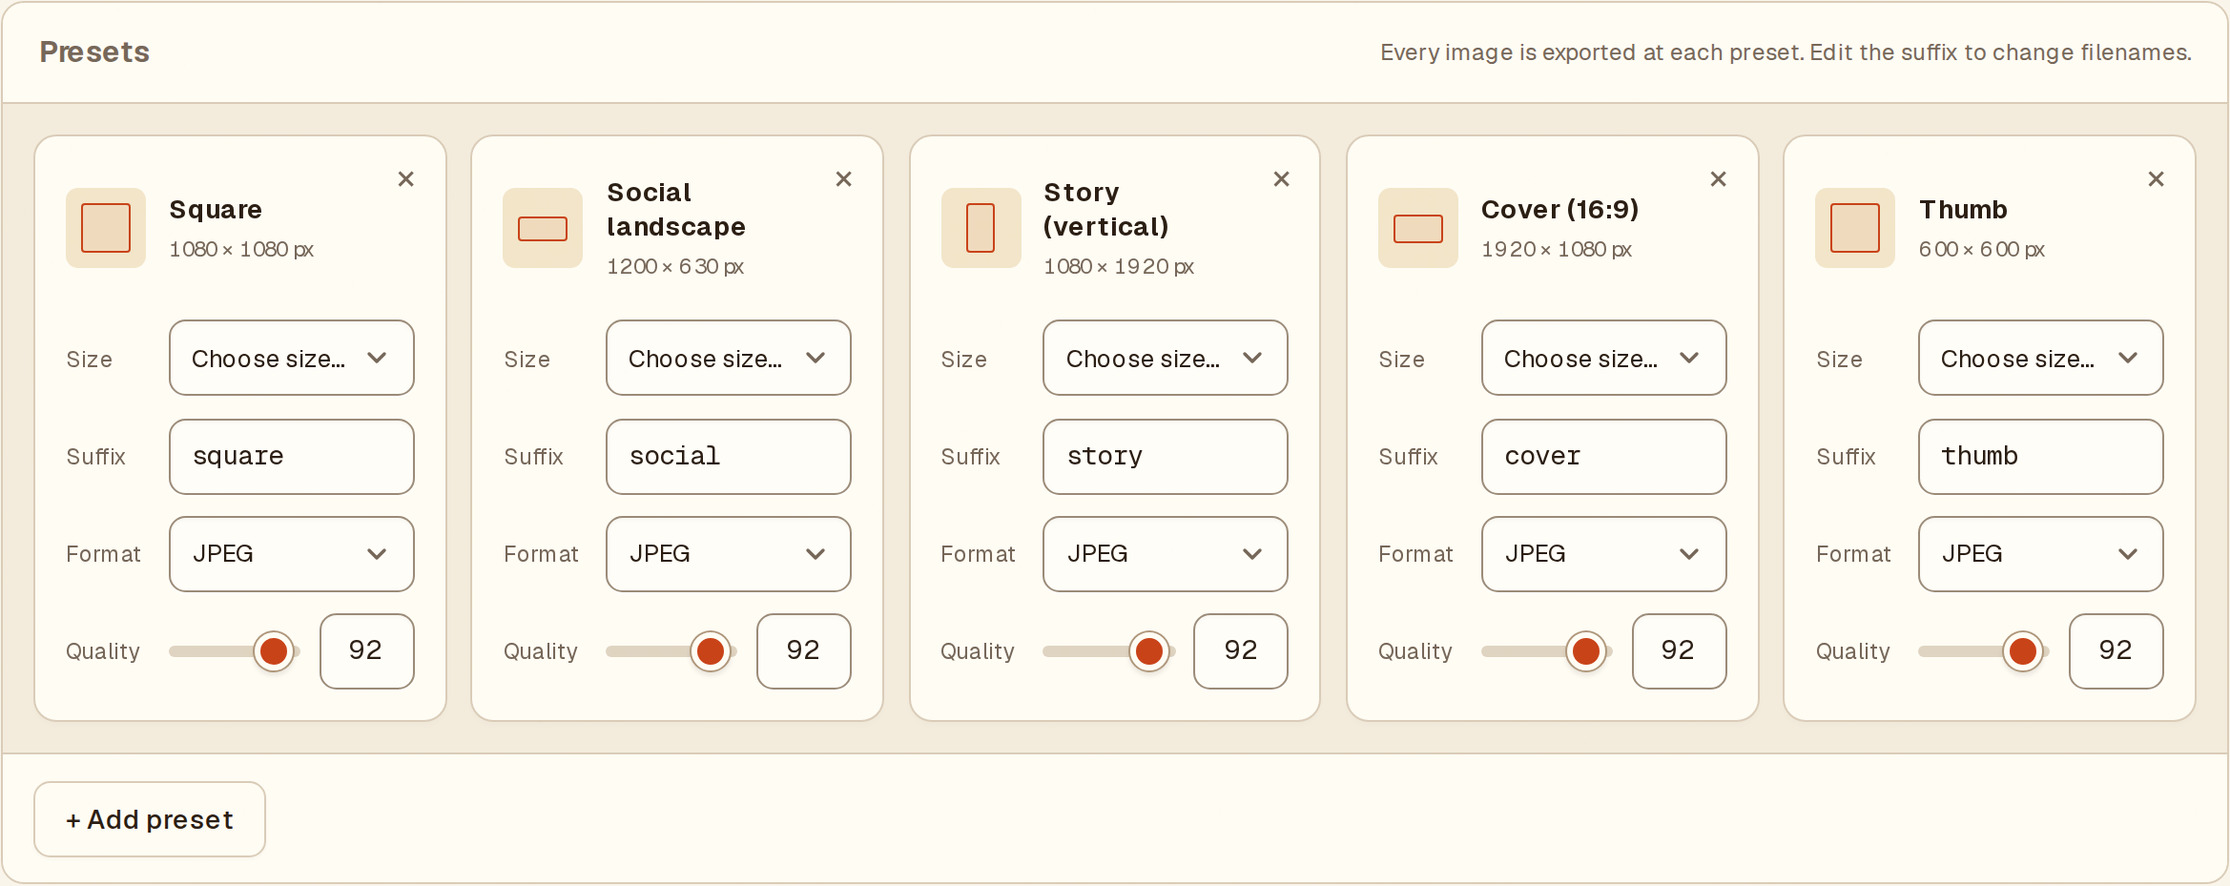2230x886 pixels.
Task: Click the Square preset aspect ratio icon
Action: pyautogui.click(x=106, y=228)
